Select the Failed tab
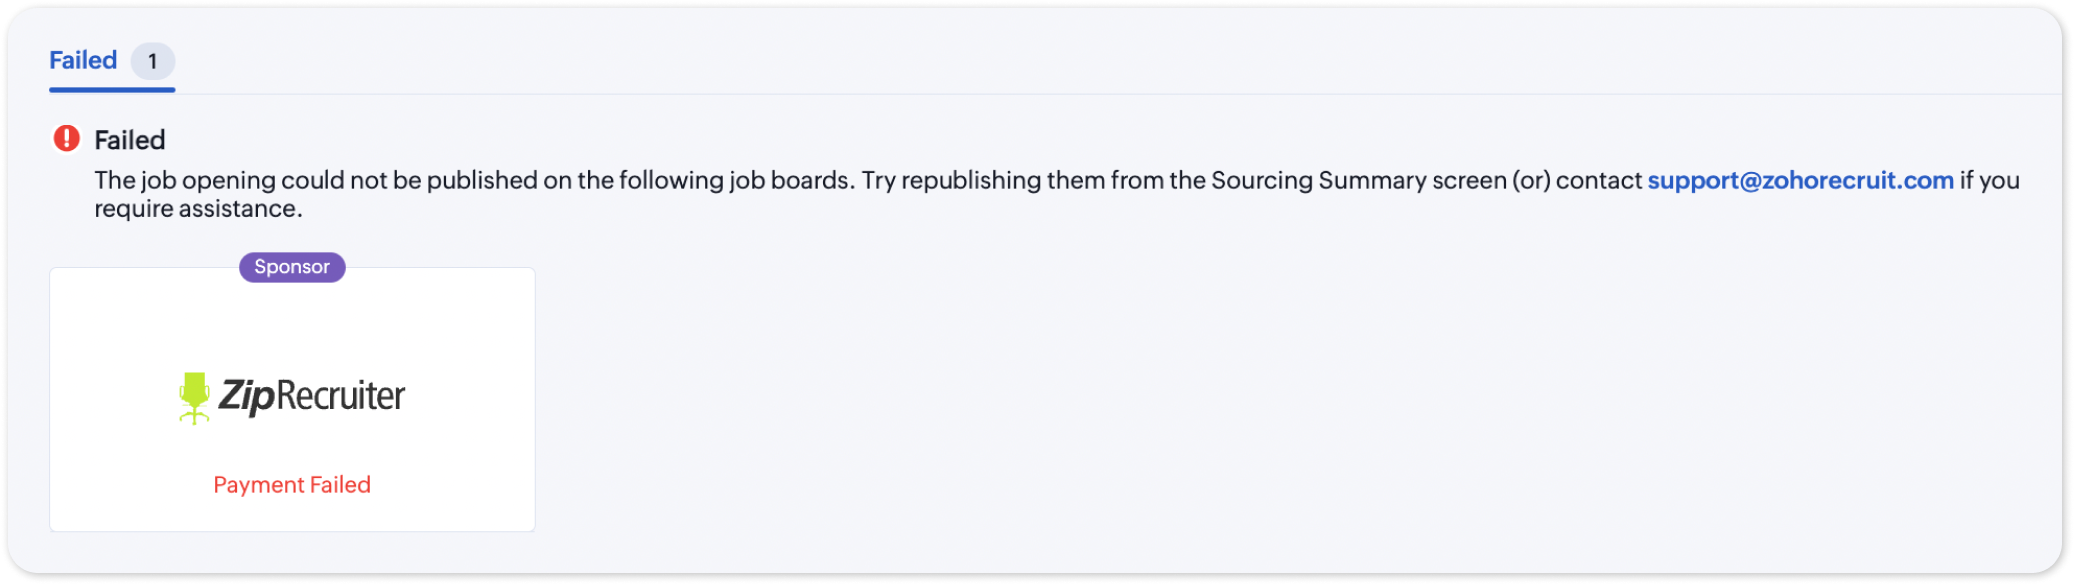The image size is (2074, 585). pos(83,61)
